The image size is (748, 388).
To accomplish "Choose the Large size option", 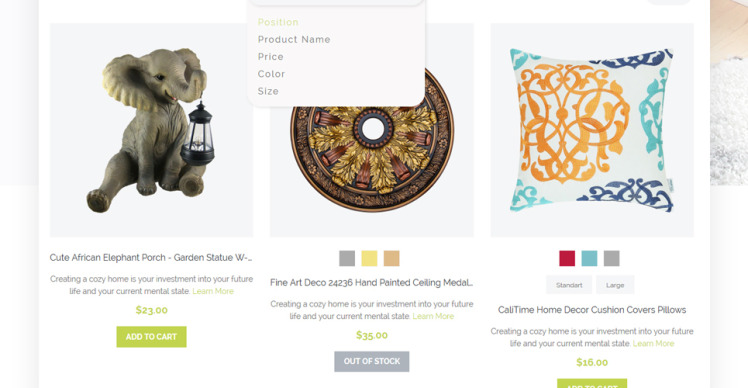I will click(615, 285).
